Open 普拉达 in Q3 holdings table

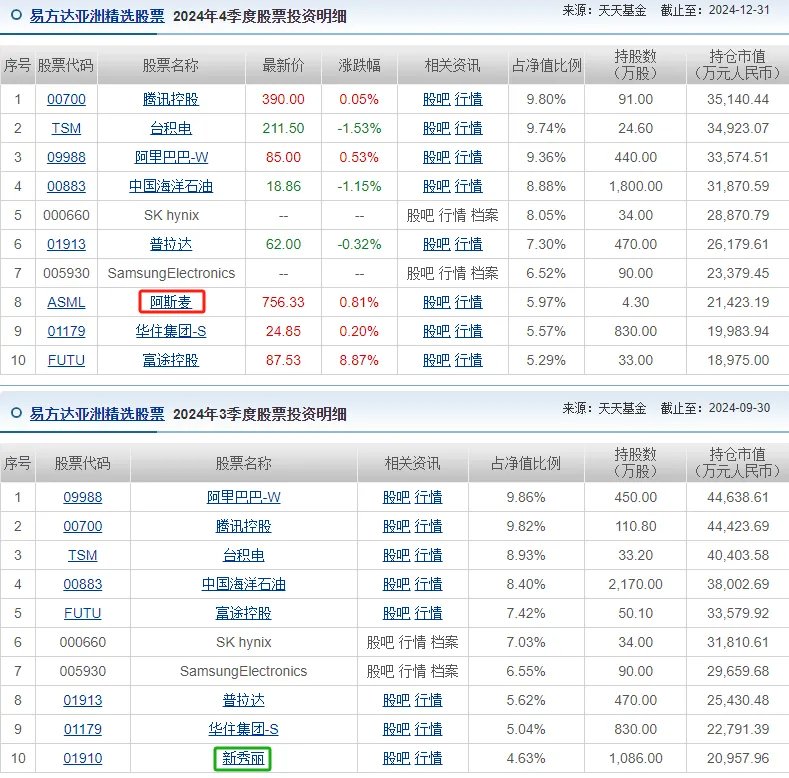coord(244,701)
